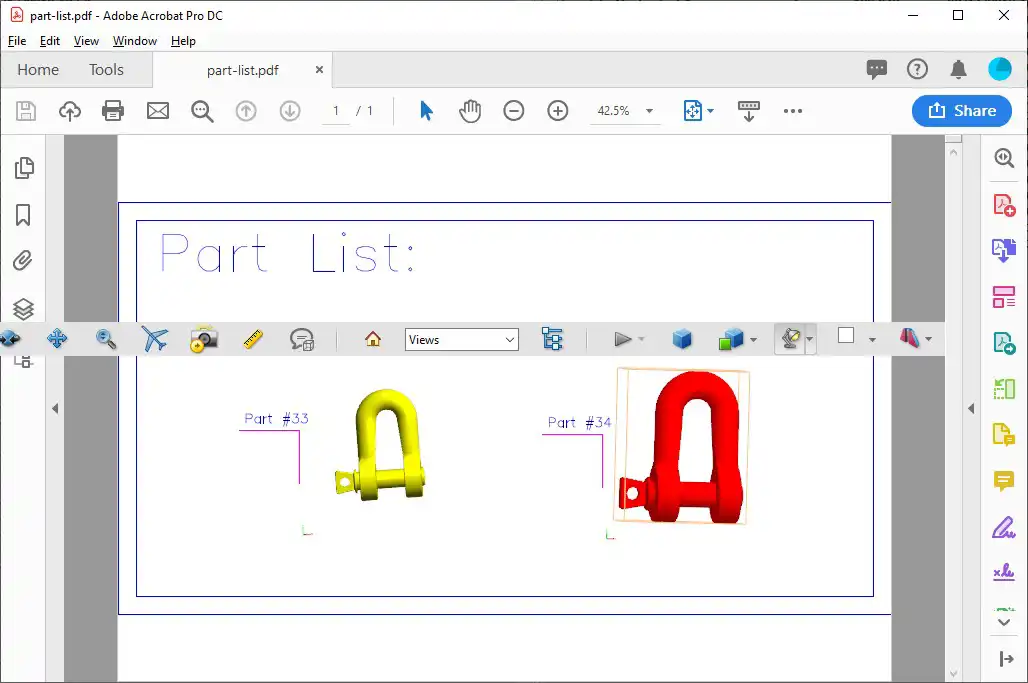
Task: Open the File menu
Action: point(17,41)
